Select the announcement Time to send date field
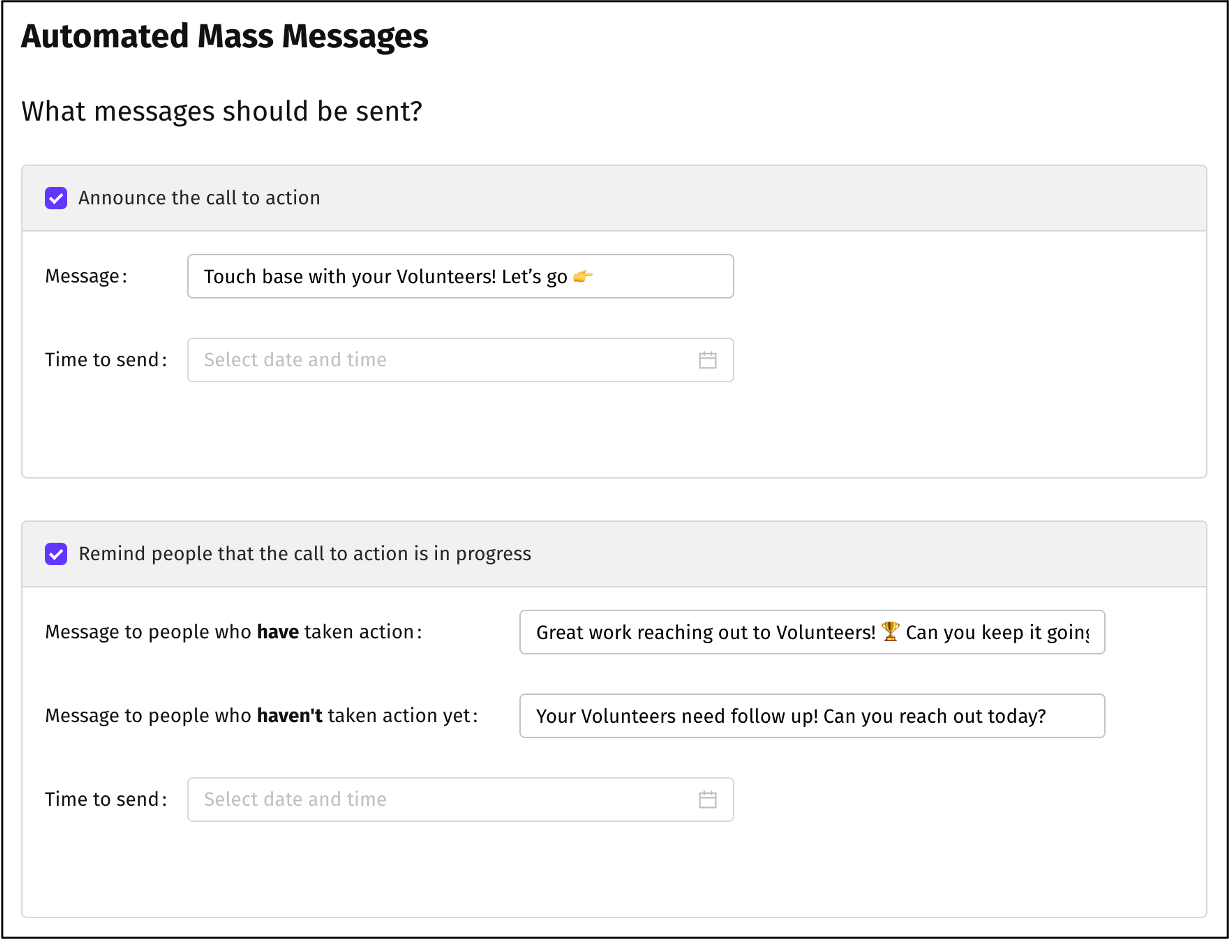This screenshot has height=940, width=1230. click(440, 360)
